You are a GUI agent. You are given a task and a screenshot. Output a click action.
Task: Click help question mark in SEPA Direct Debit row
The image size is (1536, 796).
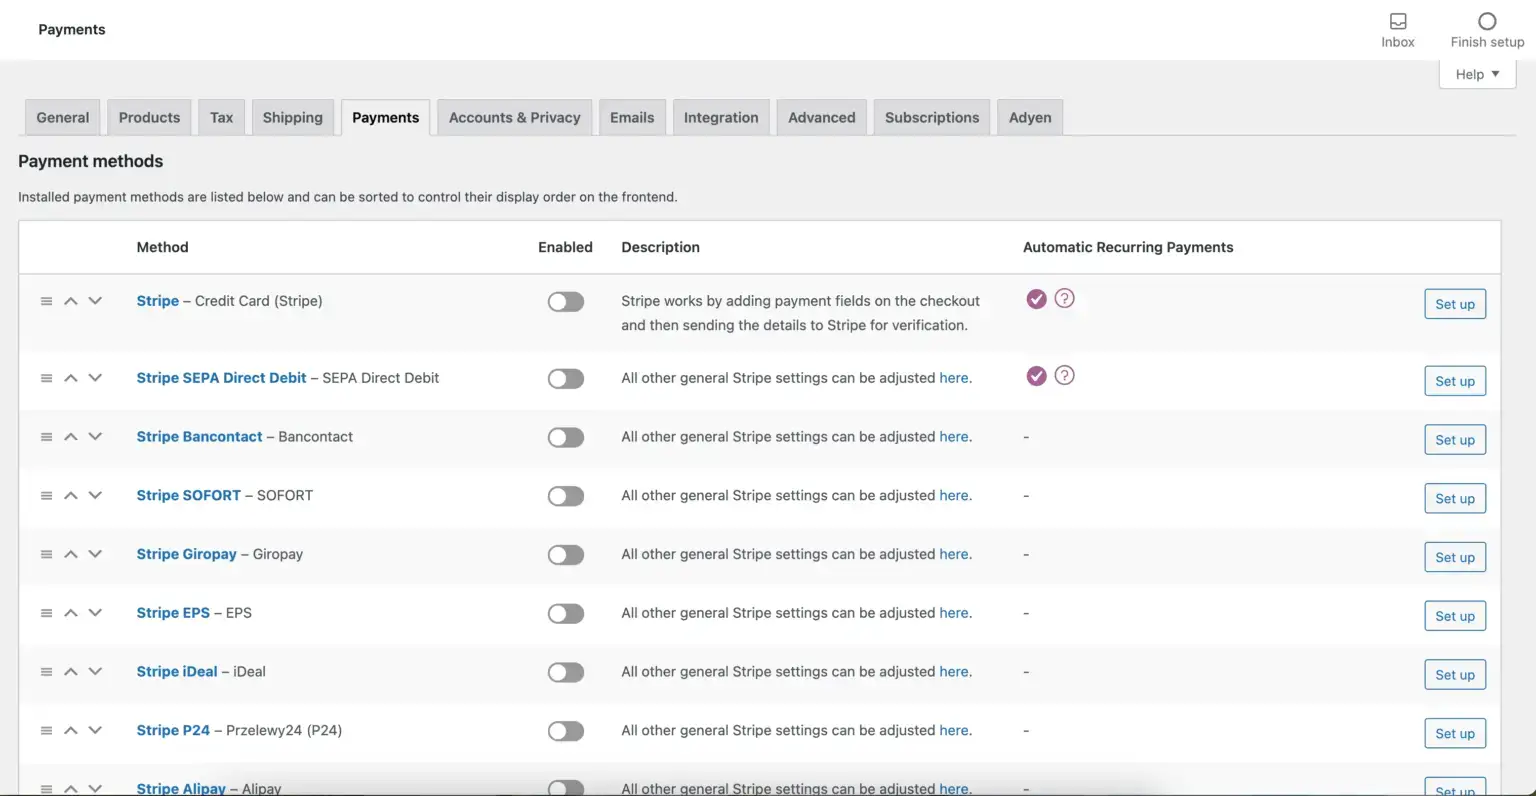tap(1065, 375)
